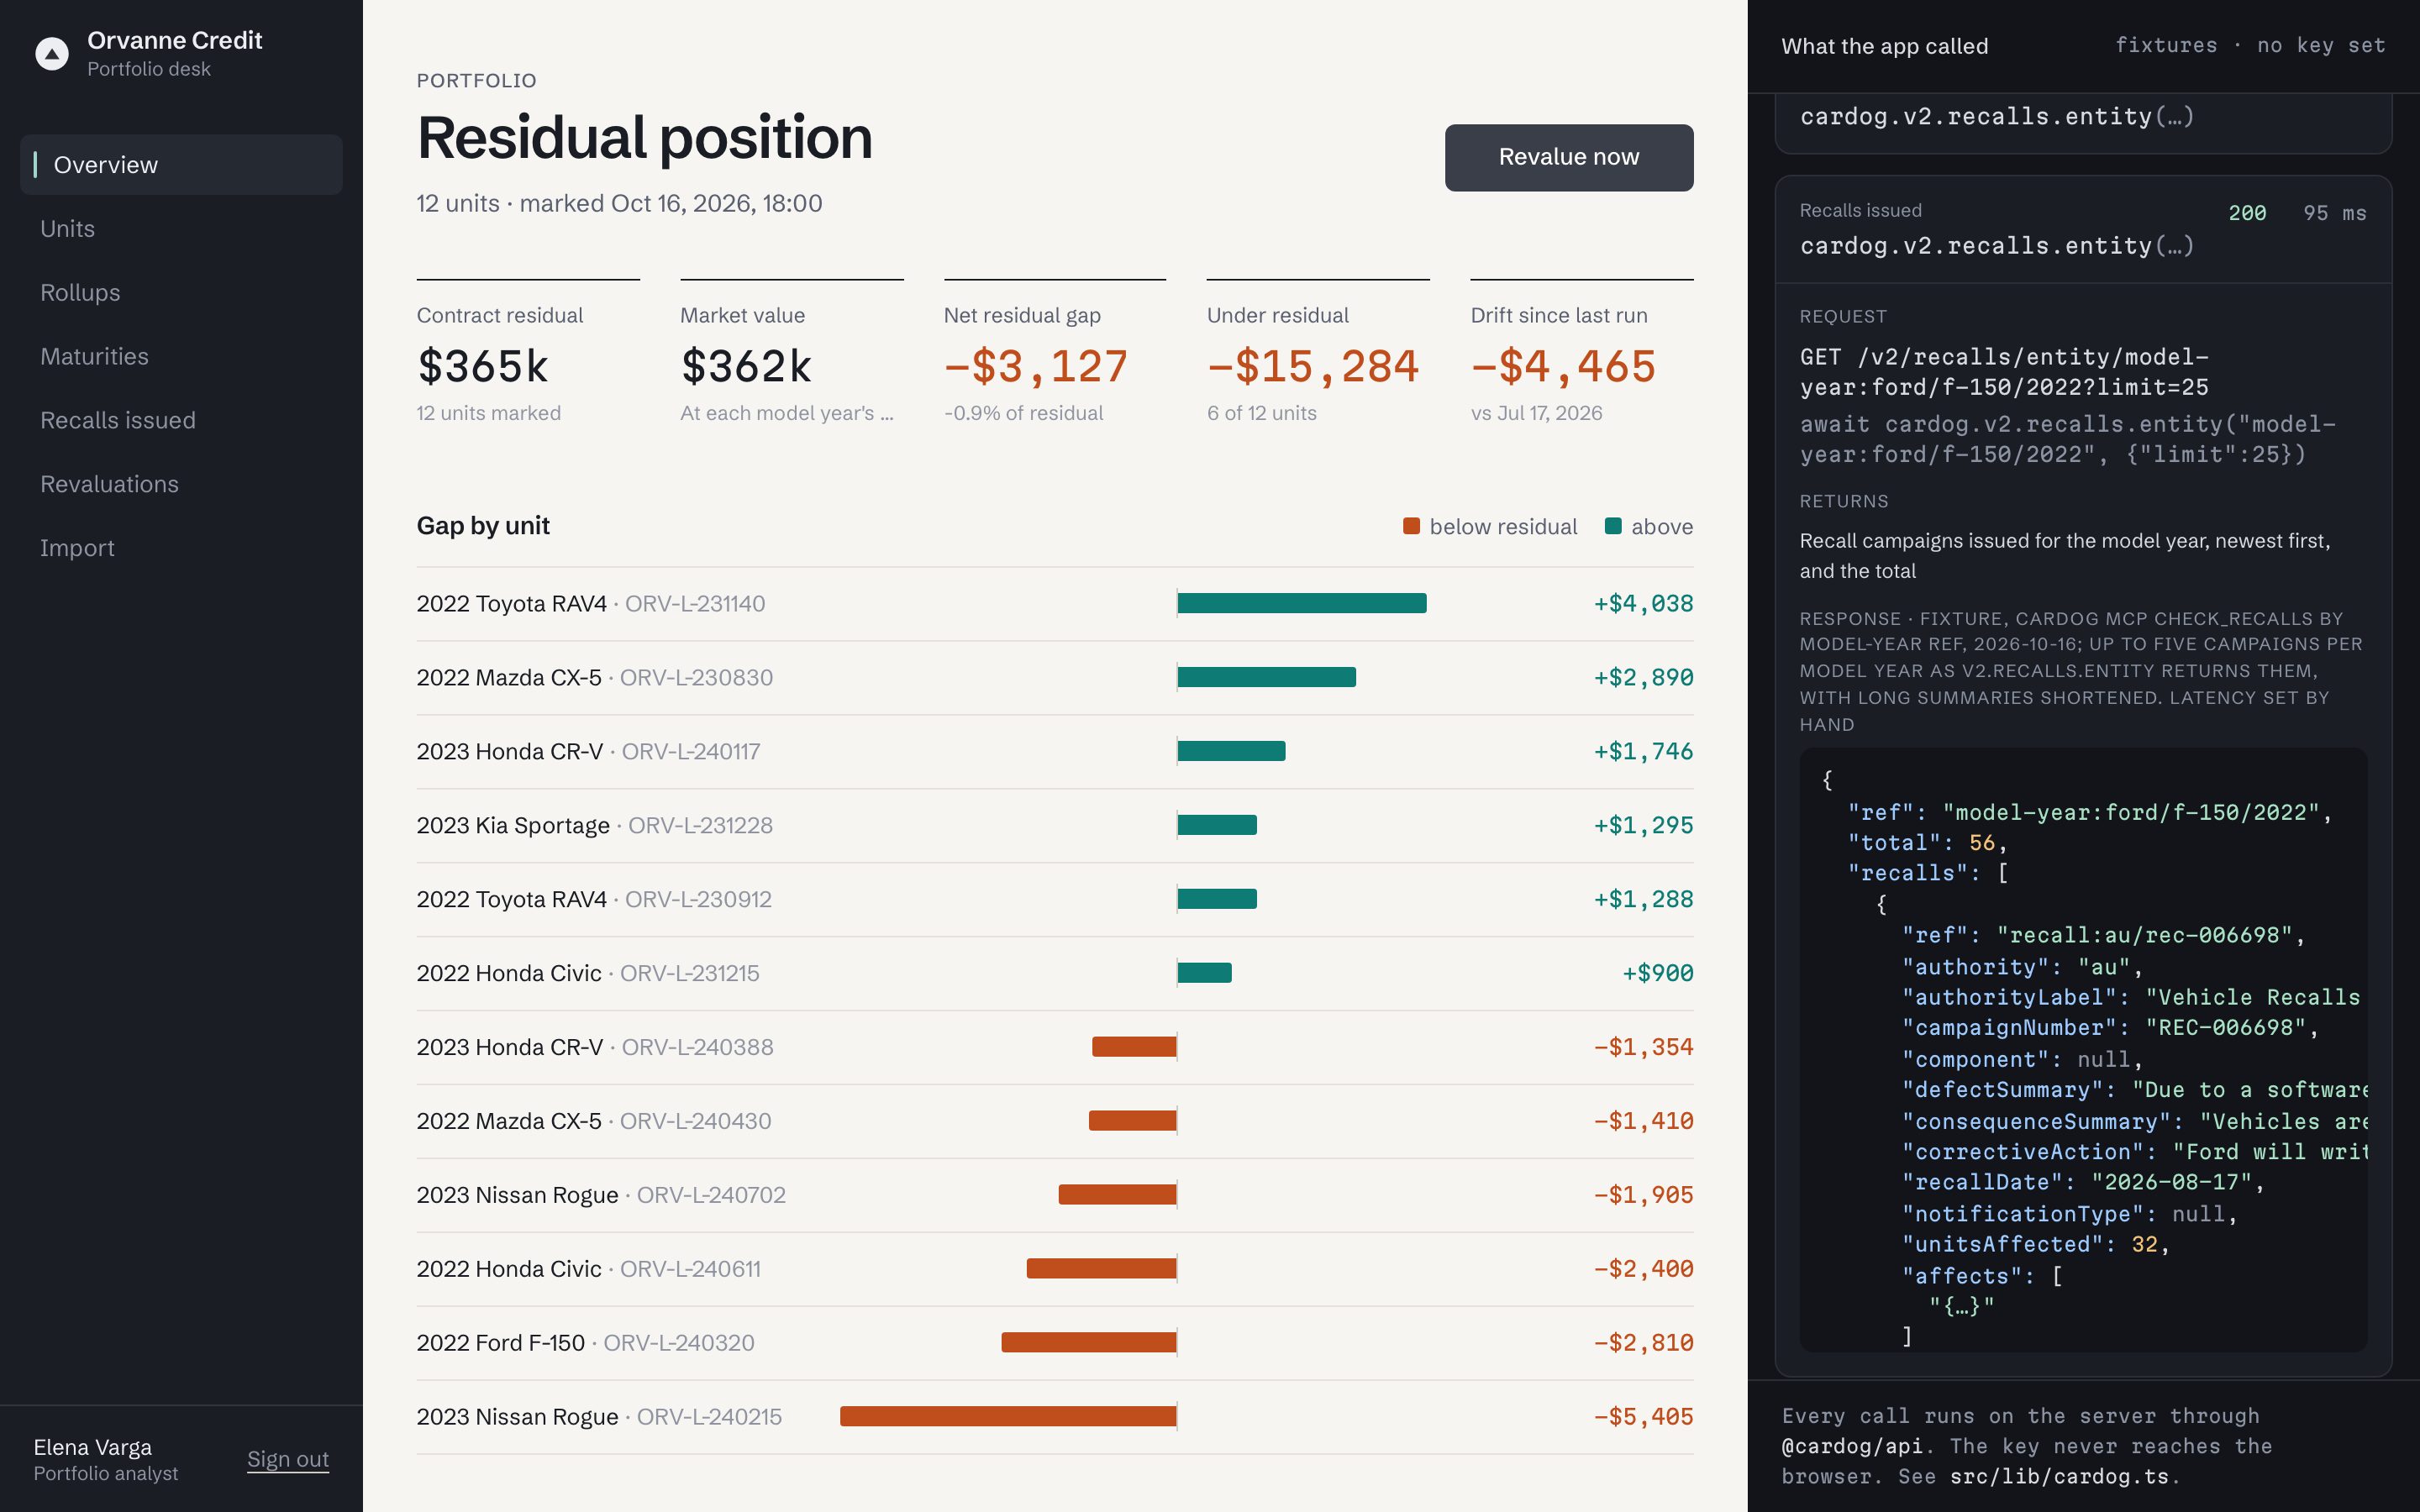Click the Revalue now button
Screen dimensions: 2420x1512
1568,157
